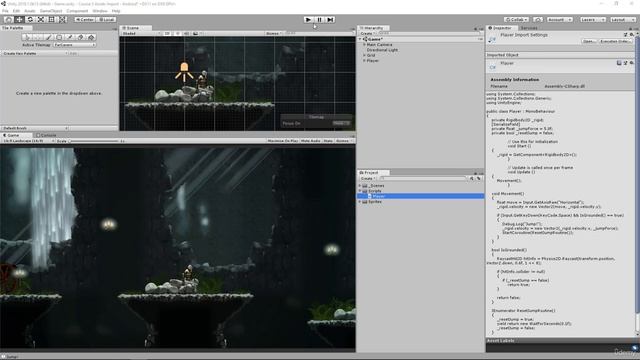Click the Stats button in Game view
Viewport: 640px width, 360px height.
point(328,140)
